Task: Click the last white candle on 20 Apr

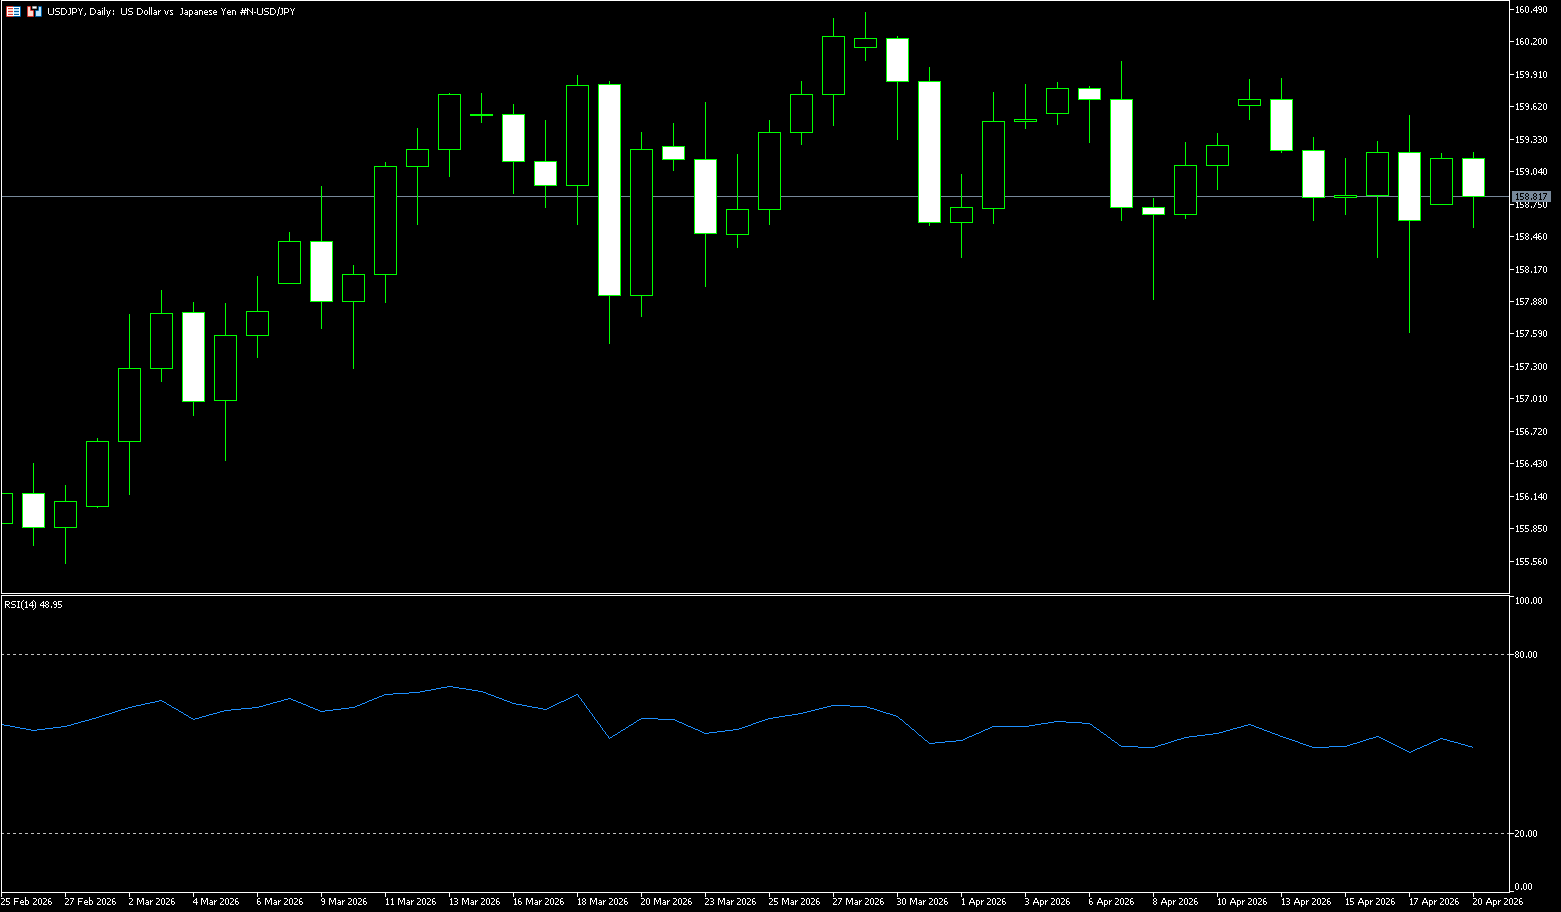Action: (1473, 177)
